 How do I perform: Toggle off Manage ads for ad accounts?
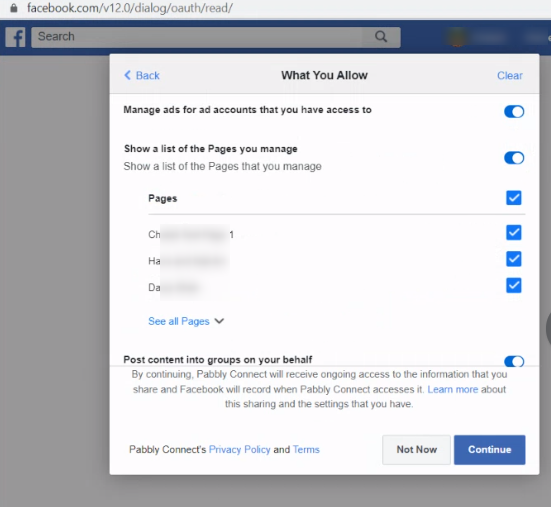click(x=514, y=112)
